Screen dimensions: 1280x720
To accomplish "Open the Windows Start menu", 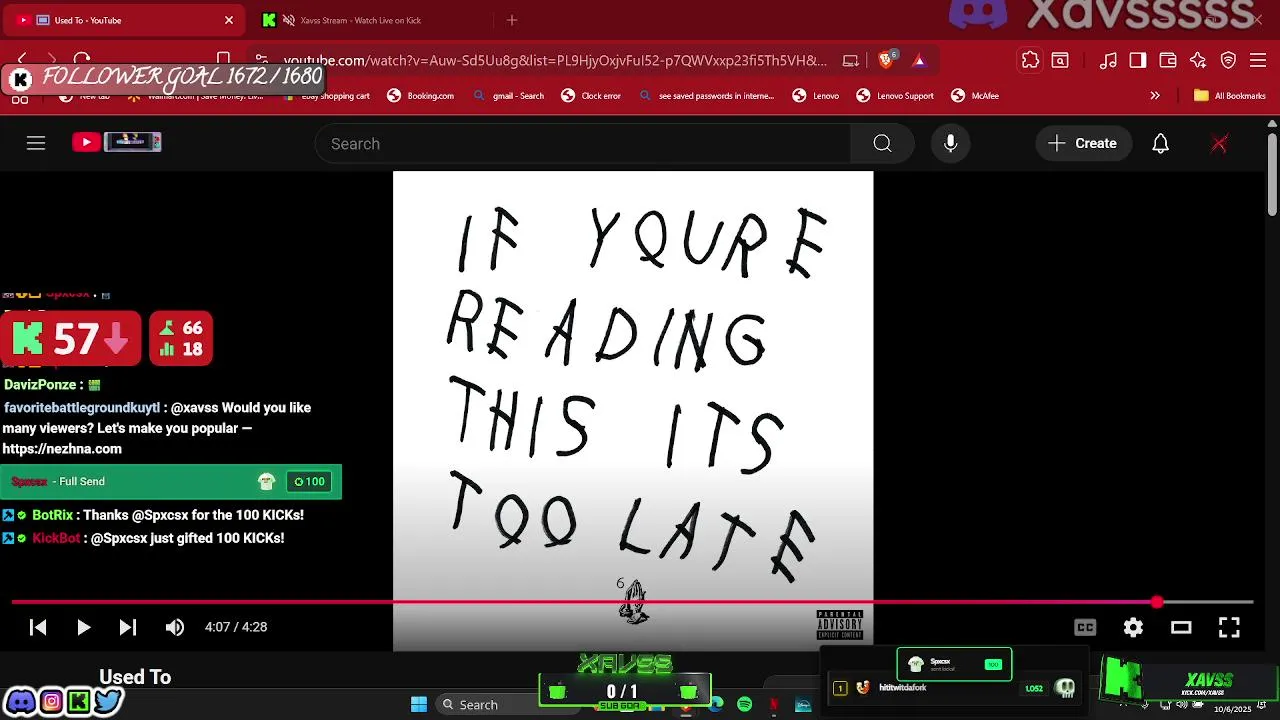I will (x=419, y=704).
